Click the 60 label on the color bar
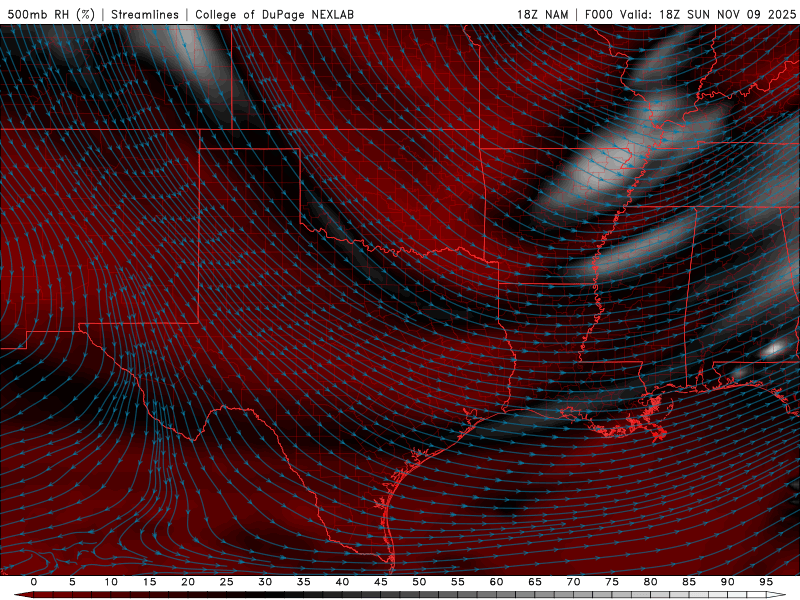 496,582
